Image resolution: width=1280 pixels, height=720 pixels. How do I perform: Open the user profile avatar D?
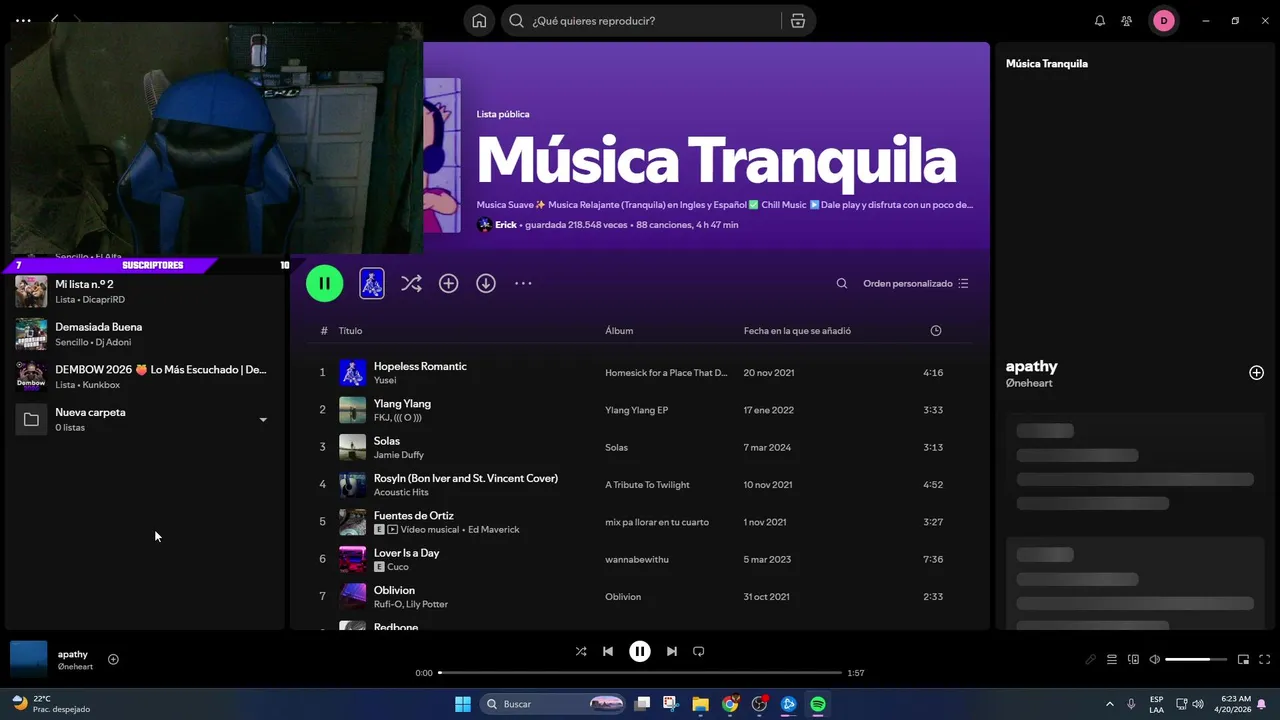(1164, 21)
